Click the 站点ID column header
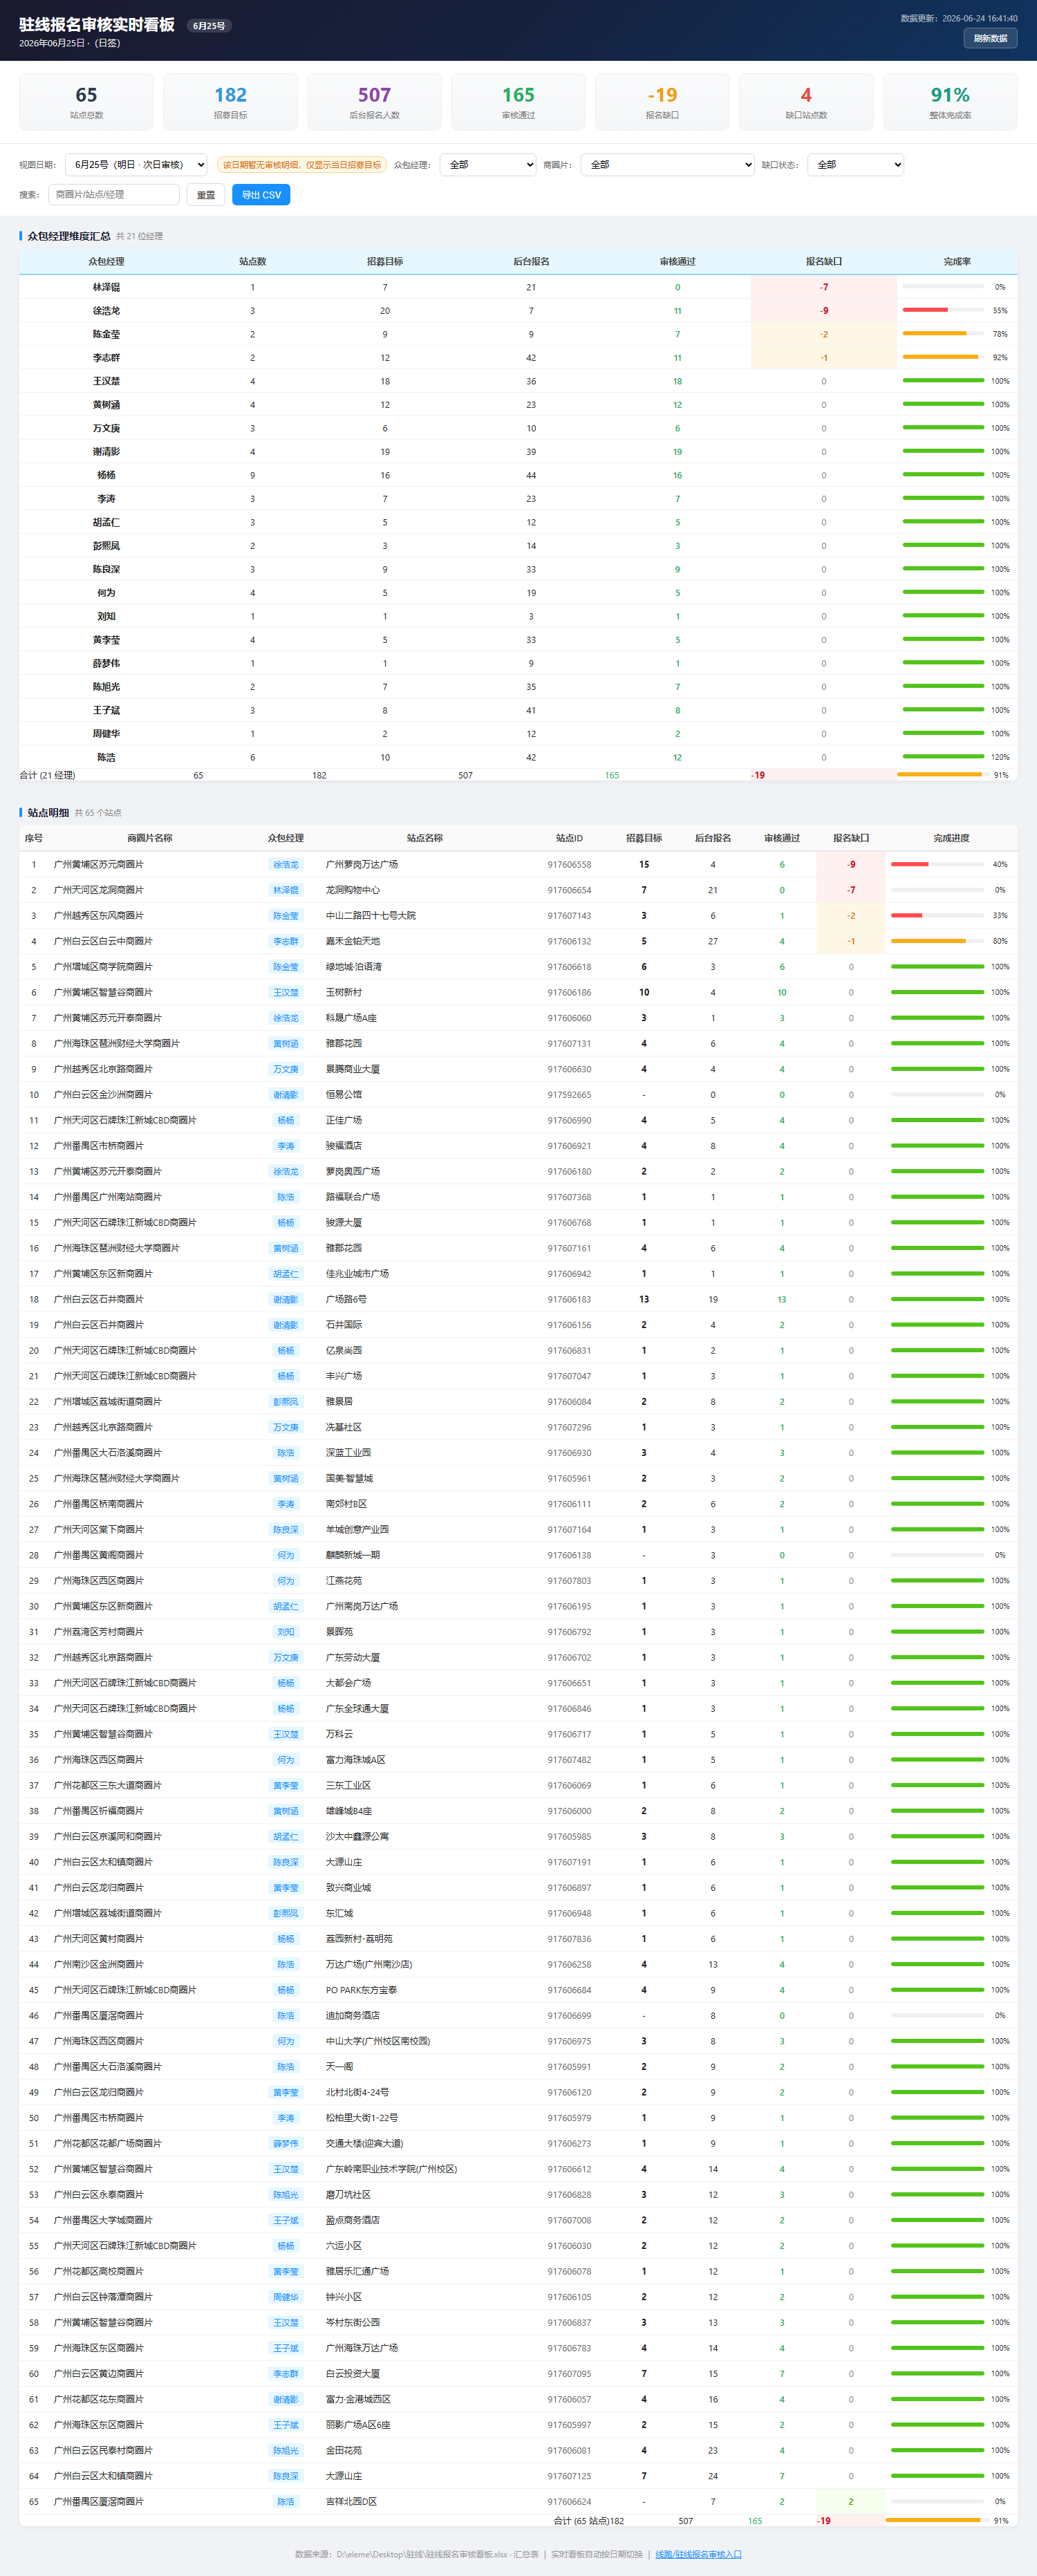 (569, 838)
